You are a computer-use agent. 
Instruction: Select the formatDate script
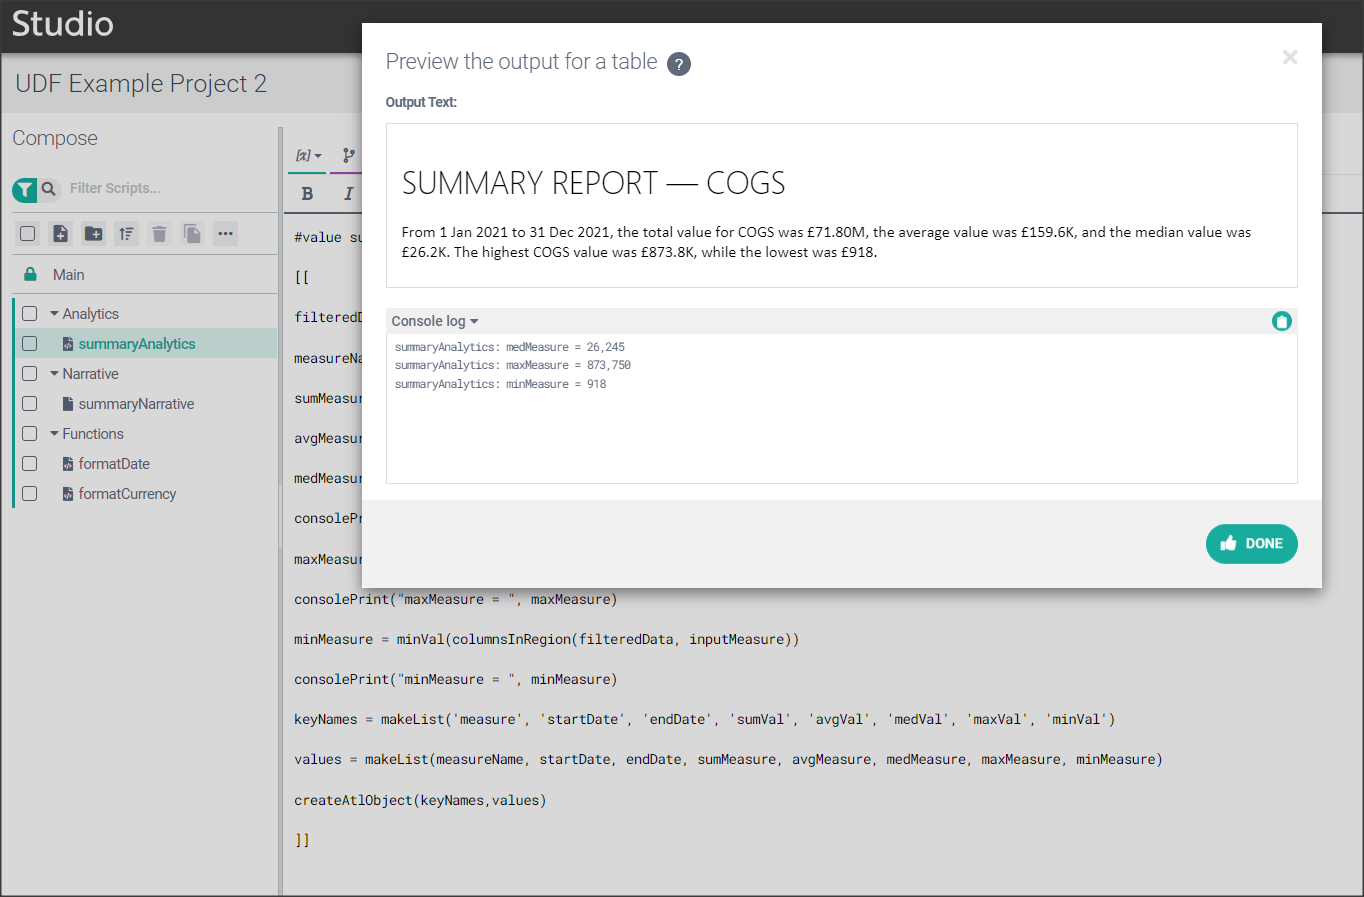(114, 464)
